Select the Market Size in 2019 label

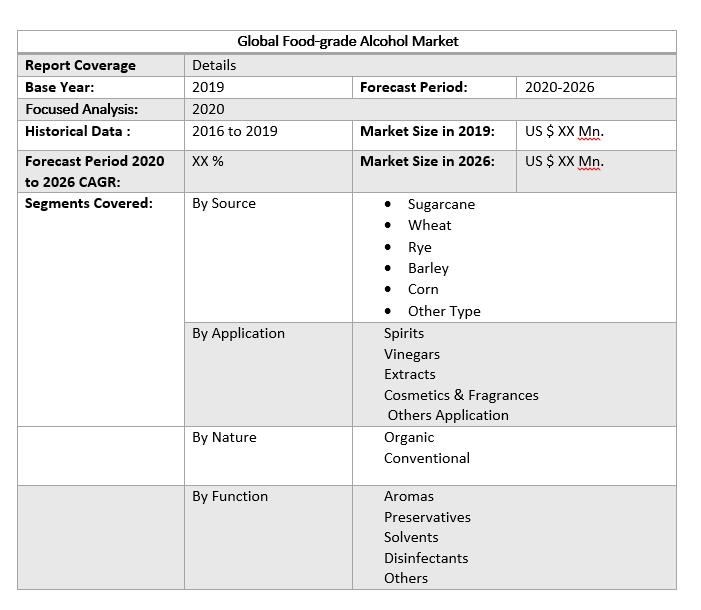point(427,131)
